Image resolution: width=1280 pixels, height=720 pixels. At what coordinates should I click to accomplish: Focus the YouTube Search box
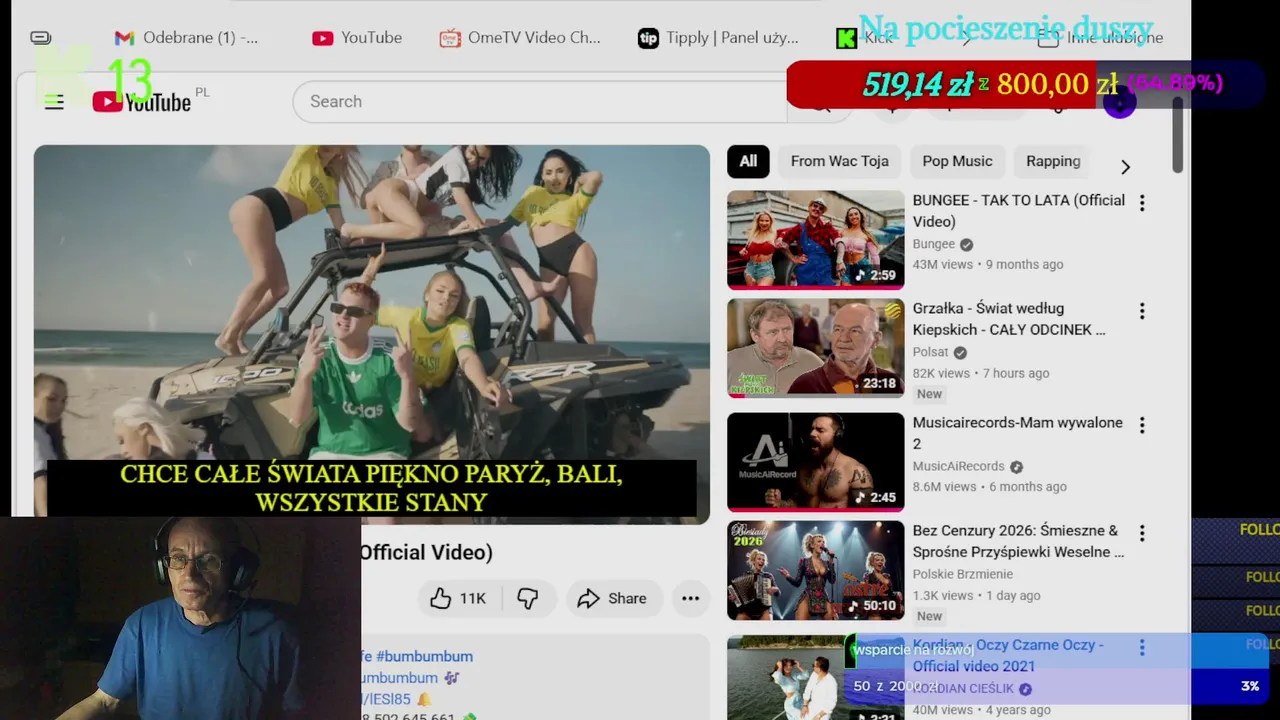pos(540,101)
